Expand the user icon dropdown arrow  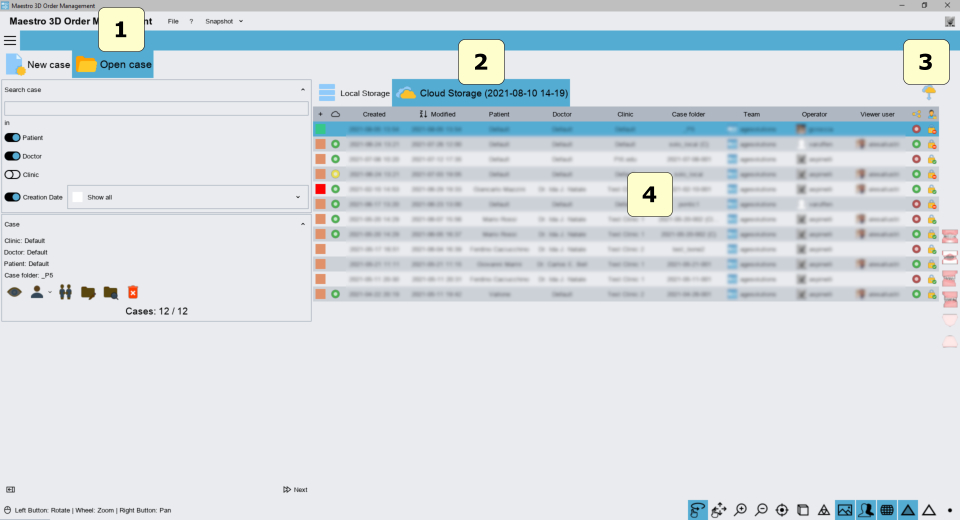(50, 293)
